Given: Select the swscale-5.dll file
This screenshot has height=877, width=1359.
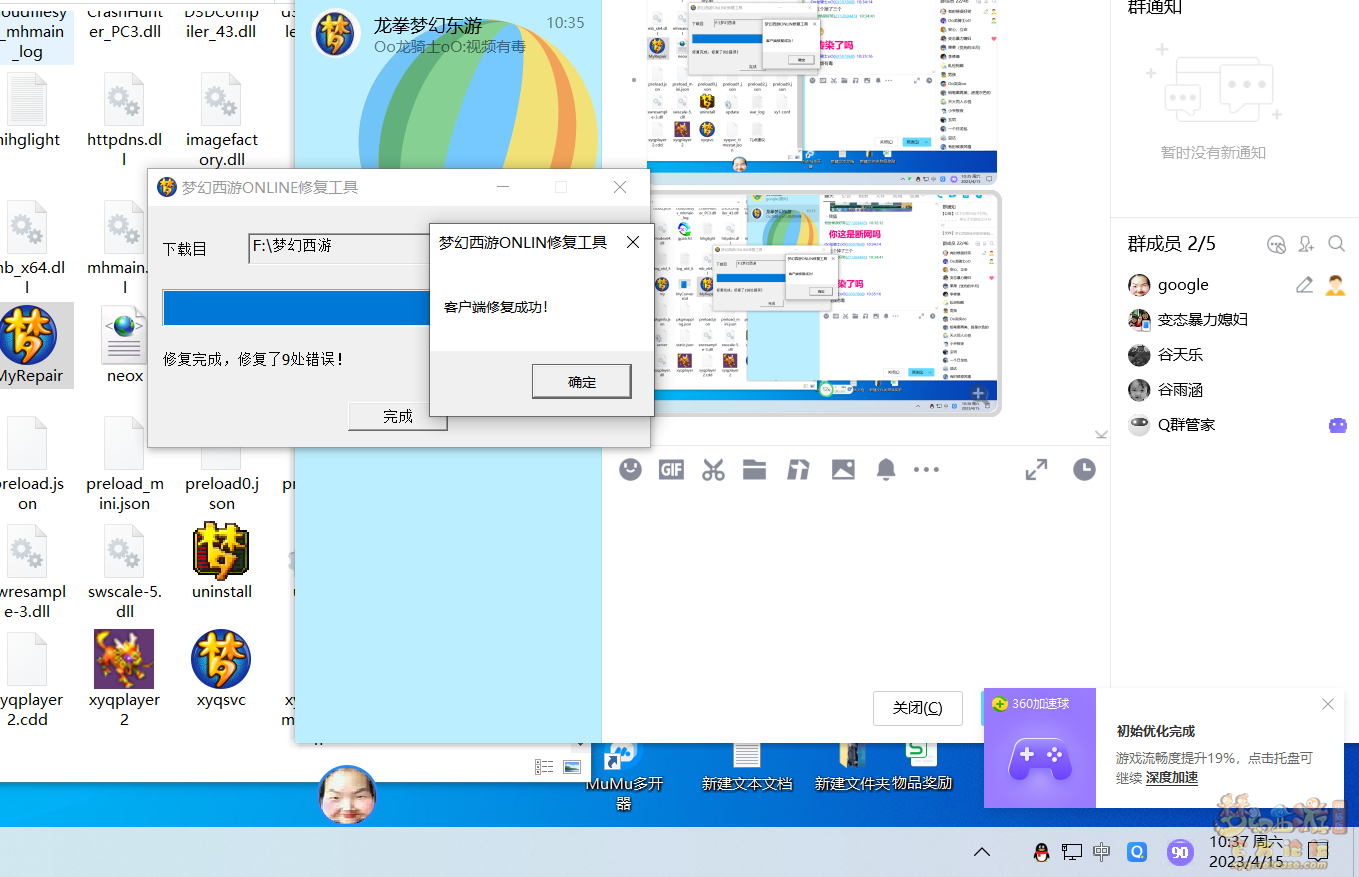Looking at the screenshot, I should 124,571.
